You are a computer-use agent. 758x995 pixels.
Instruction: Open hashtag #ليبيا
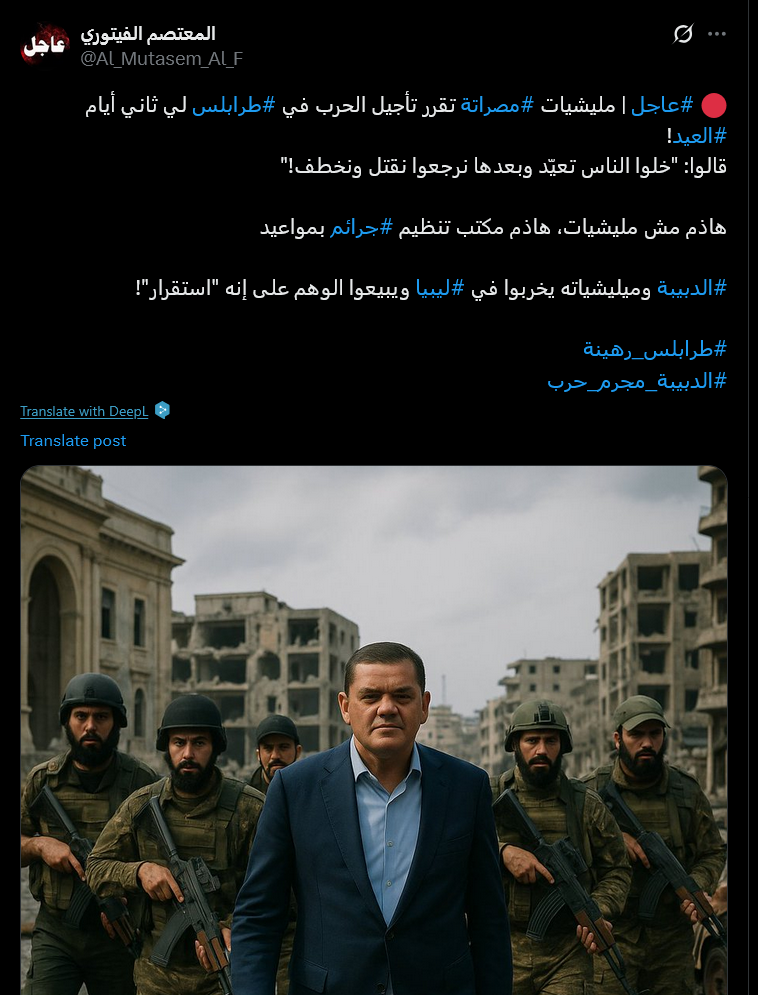click(440, 288)
